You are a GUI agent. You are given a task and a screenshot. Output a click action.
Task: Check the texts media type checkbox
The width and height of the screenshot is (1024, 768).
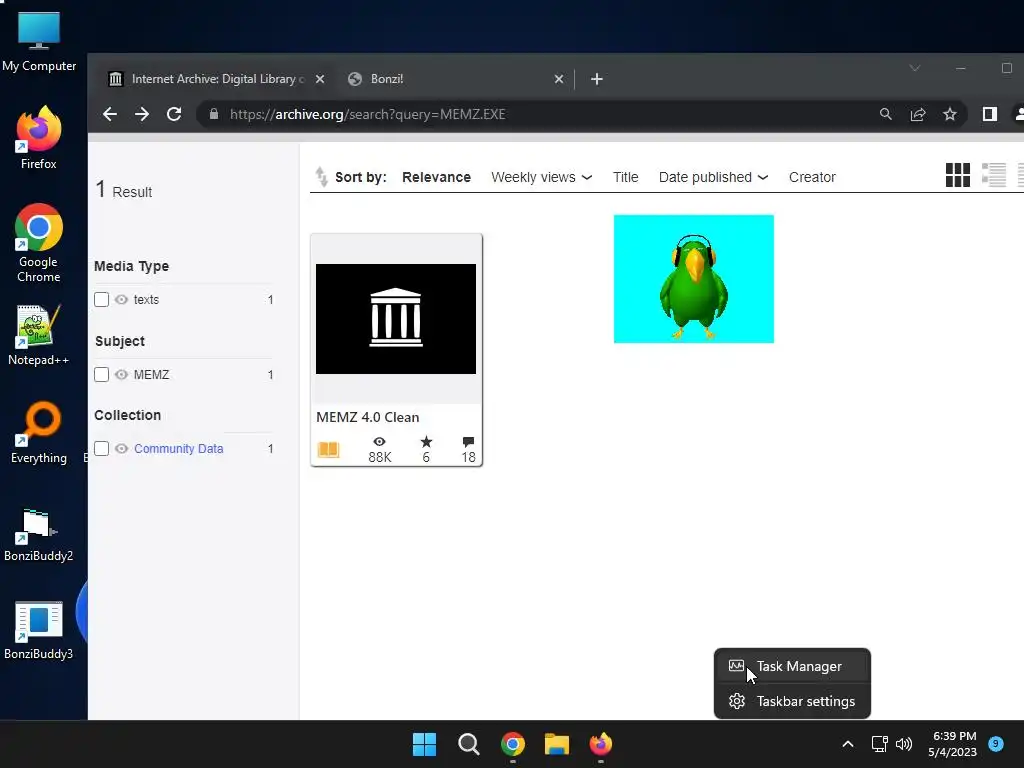click(x=101, y=300)
